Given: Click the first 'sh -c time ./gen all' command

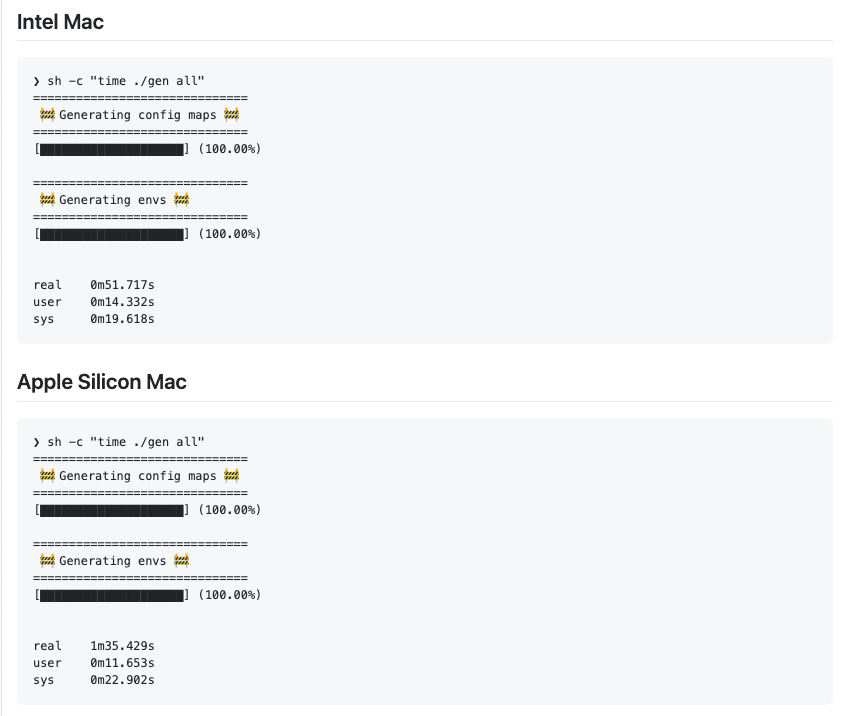Looking at the screenshot, I should (125, 81).
